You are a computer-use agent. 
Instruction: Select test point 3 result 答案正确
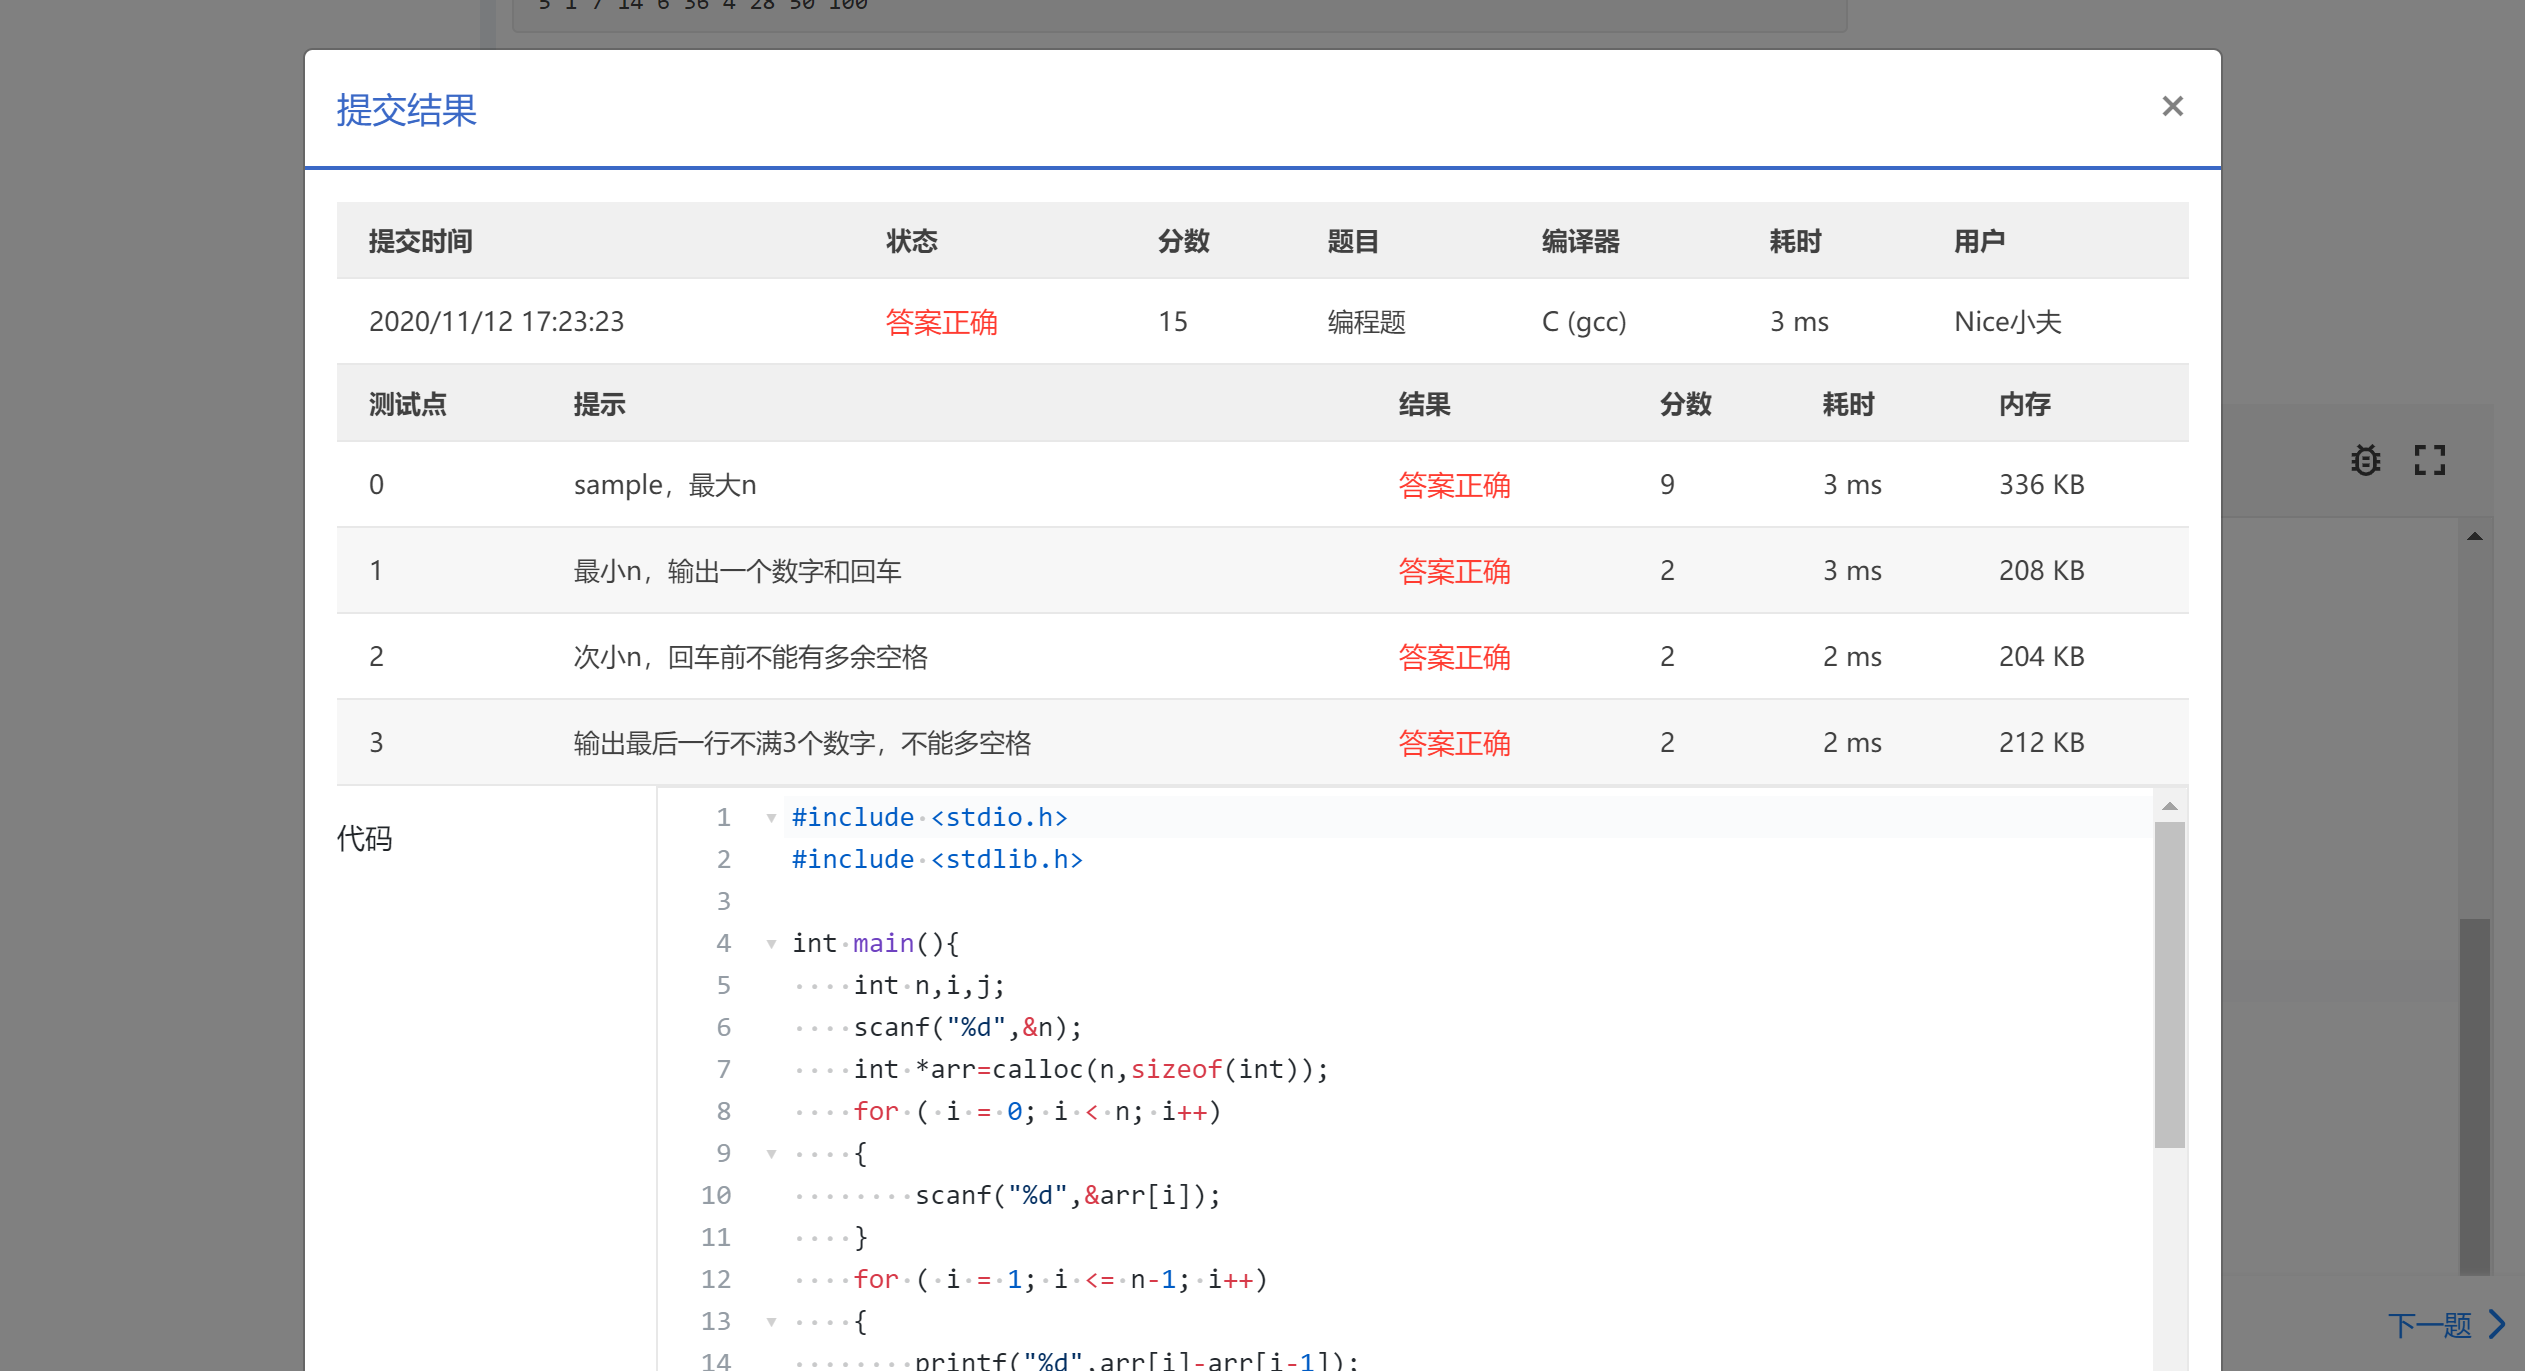coord(1453,743)
